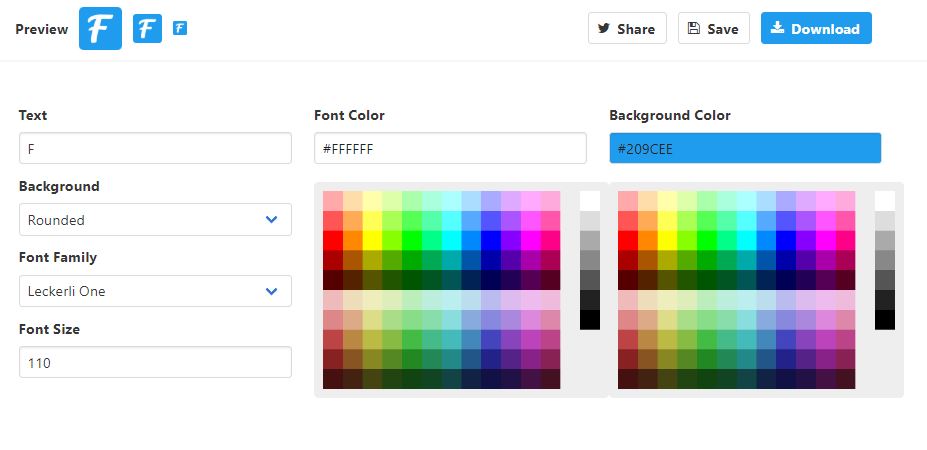Edit the Background Color hex field
Image resolution: width=927 pixels, height=450 pixels.
[745, 149]
